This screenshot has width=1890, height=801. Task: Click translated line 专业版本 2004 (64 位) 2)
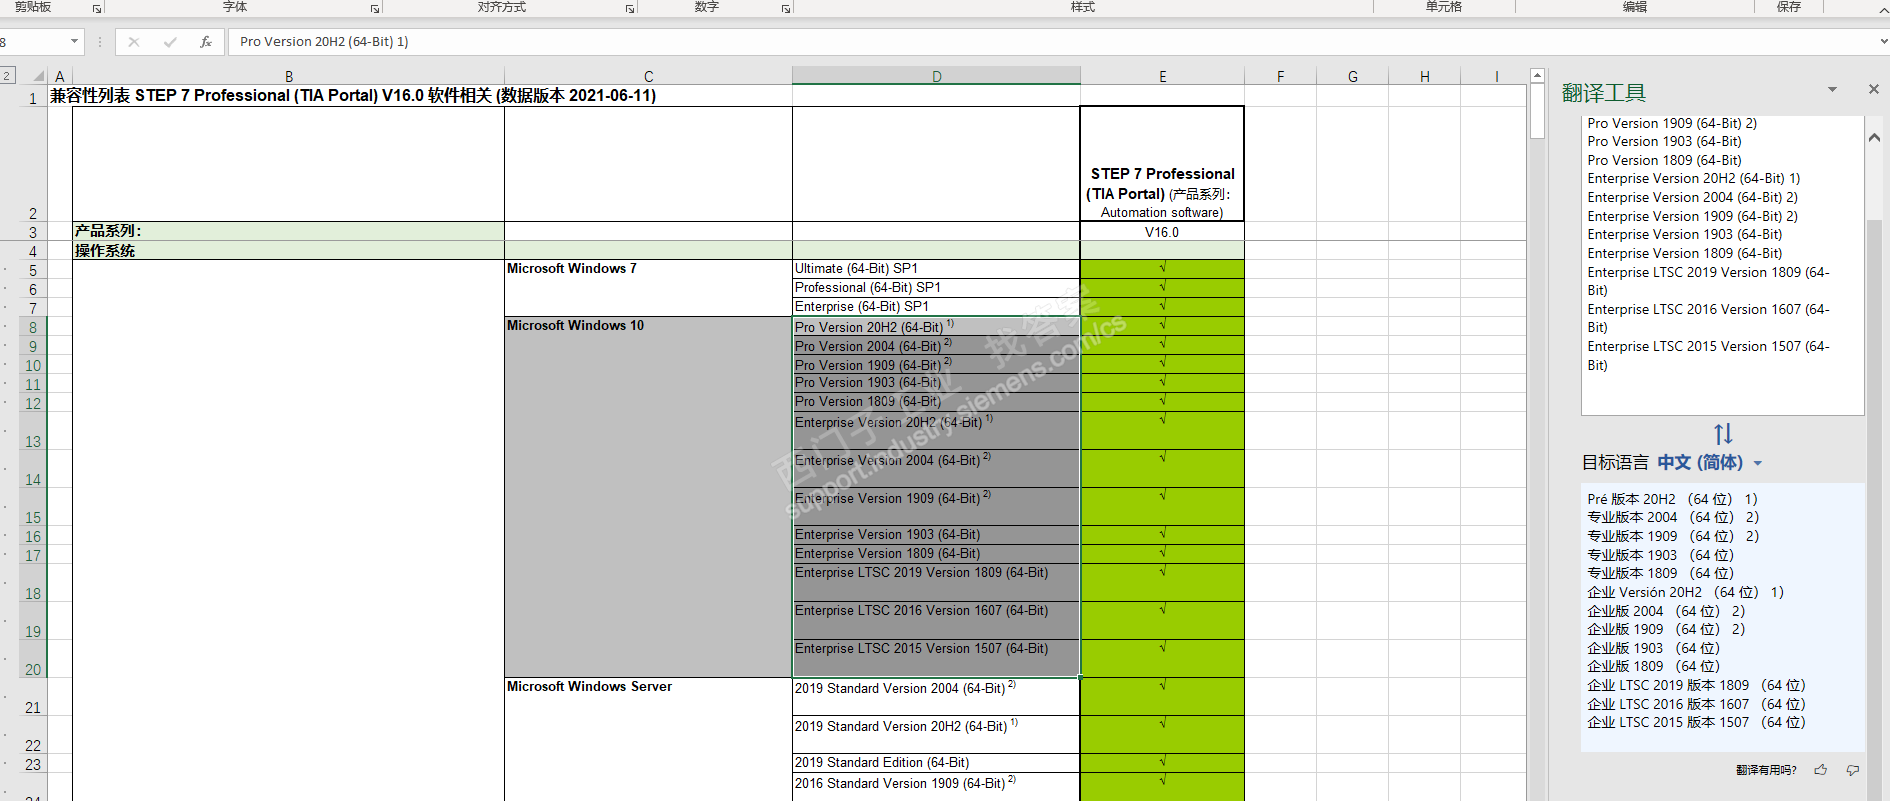(1673, 518)
